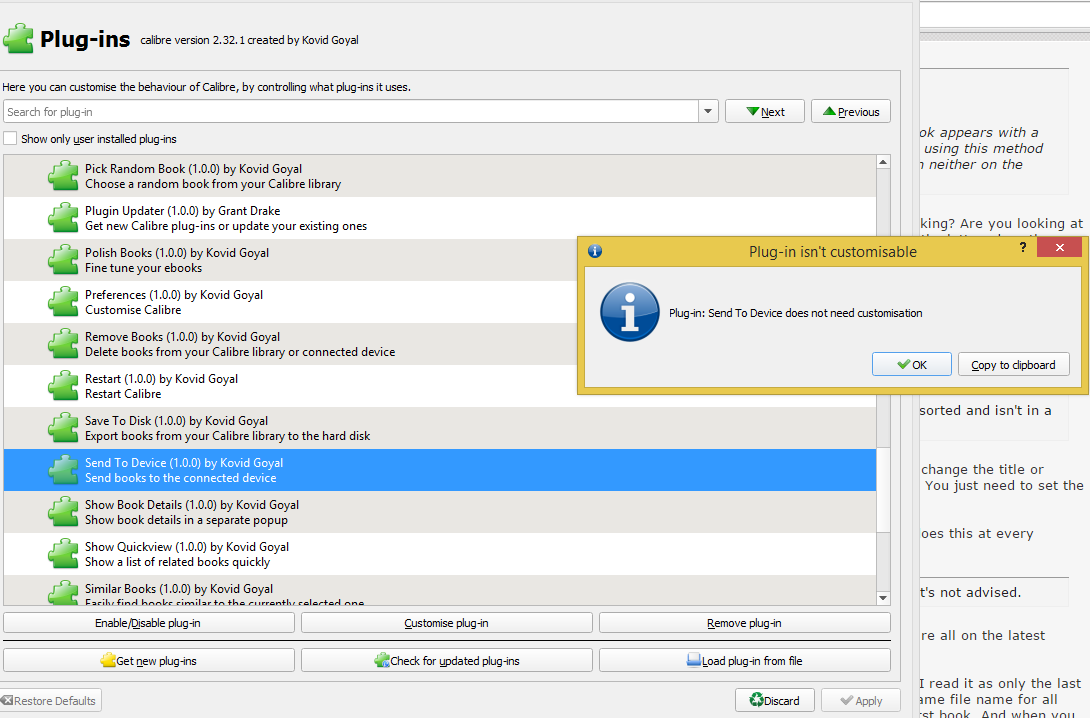Image resolution: width=1090 pixels, height=718 pixels.
Task: Click Remove plug-in button
Action: coord(745,623)
